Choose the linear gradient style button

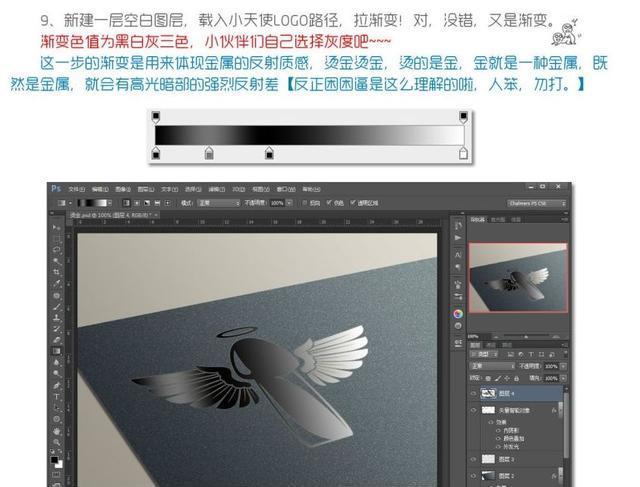point(127,203)
